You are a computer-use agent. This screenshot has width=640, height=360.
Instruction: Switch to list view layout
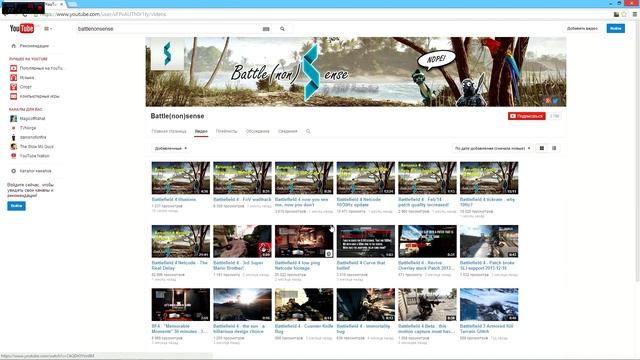click(x=554, y=148)
